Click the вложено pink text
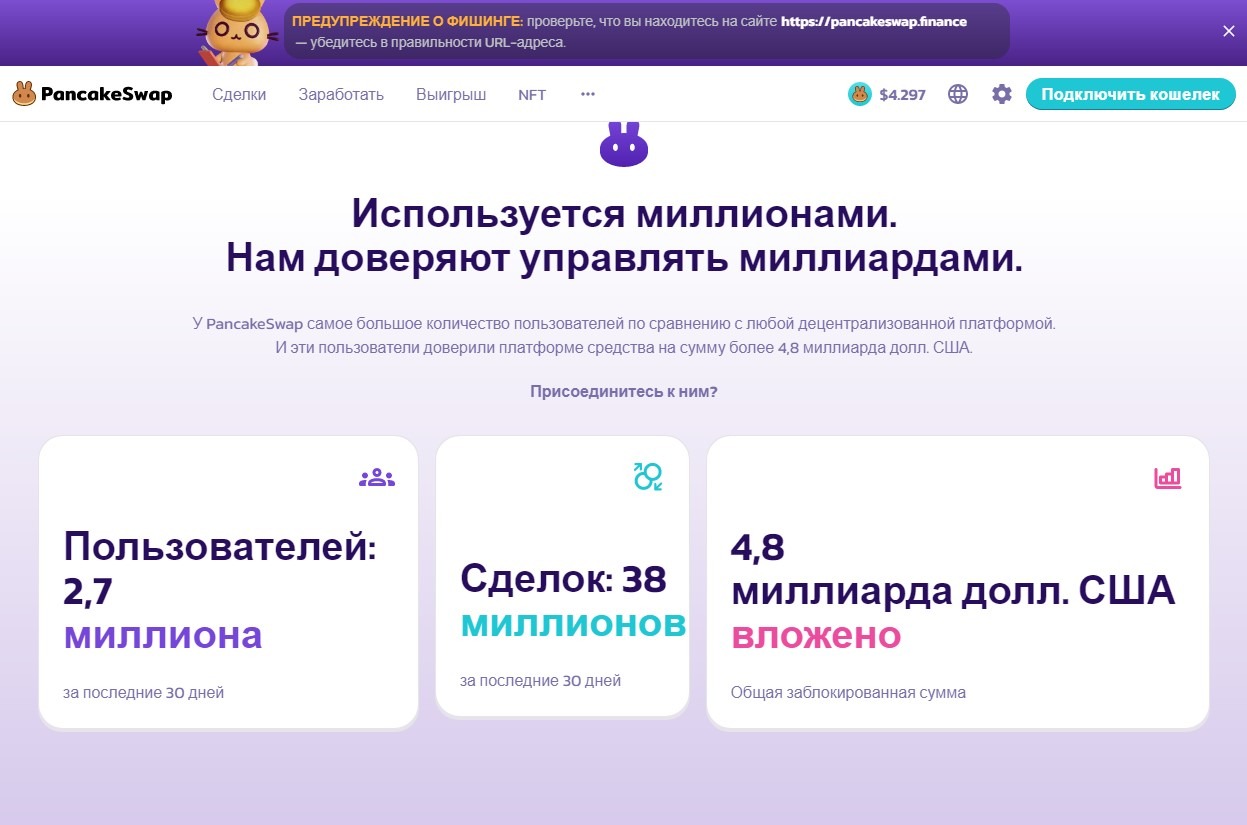This screenshot has width=1247, height=825. (x=816, y=635)
